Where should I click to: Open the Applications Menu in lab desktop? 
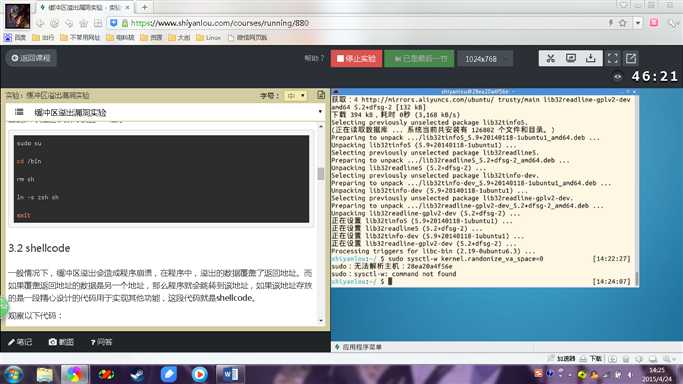(x=358, y=347)
